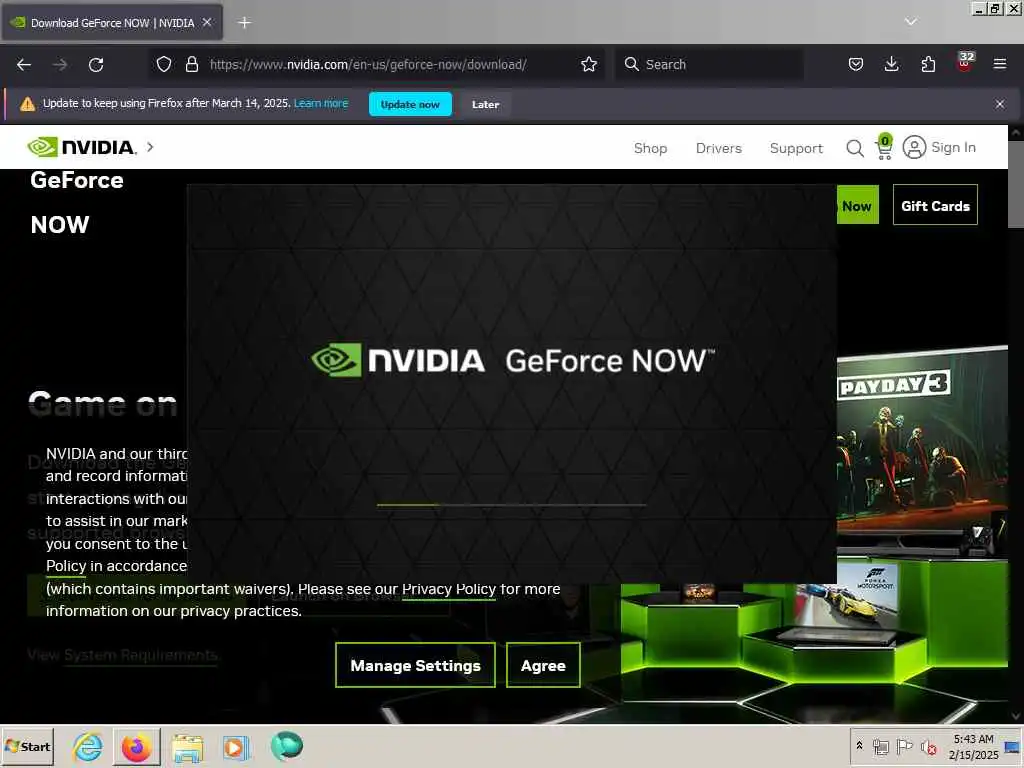Open the Drivers menu item
The height and width of the screenshot is (768, 1024).
tap(718, 148)
